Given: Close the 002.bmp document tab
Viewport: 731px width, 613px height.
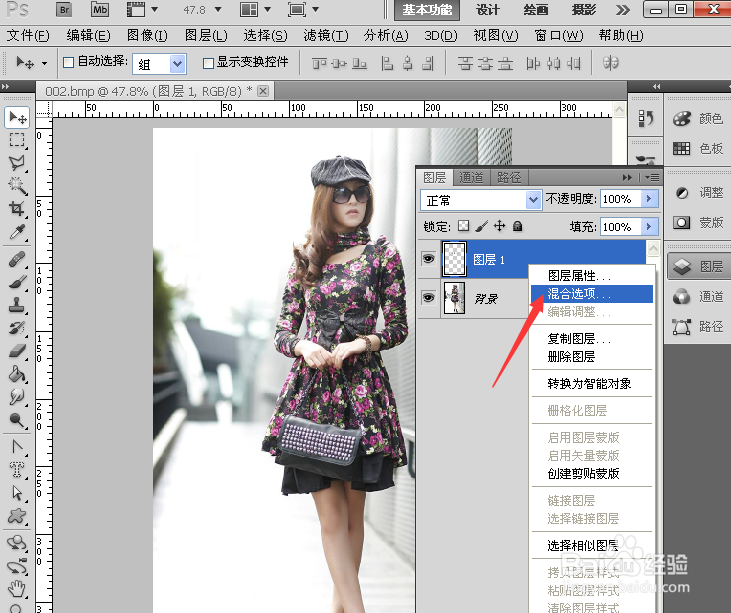Looking at the screenshot, I should coord(263,91).
